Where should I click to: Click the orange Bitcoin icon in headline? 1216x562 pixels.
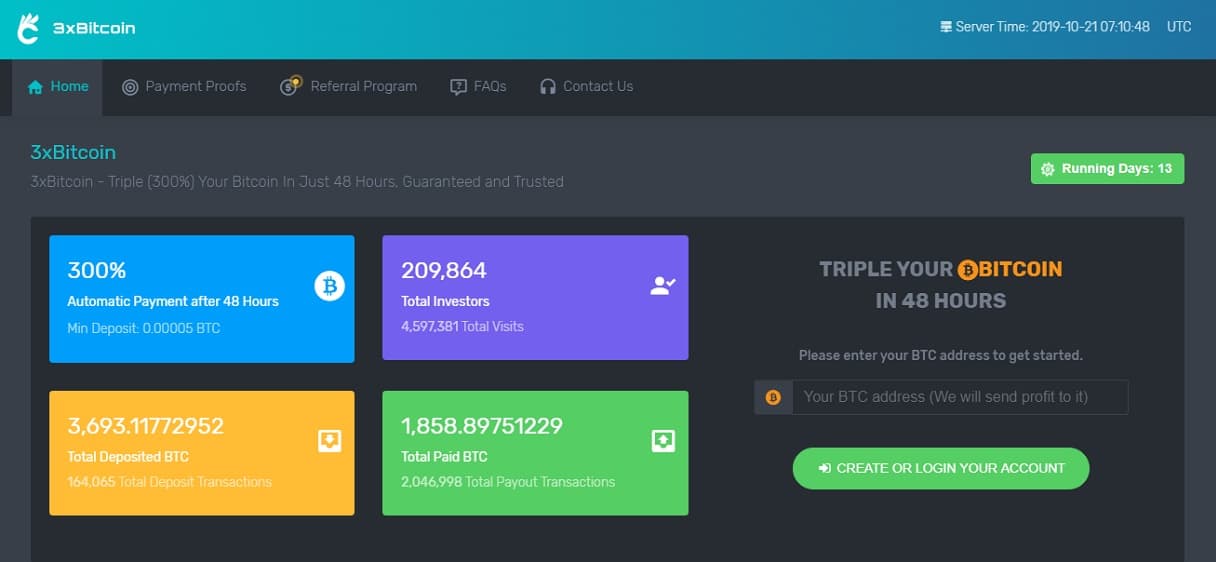(967, 270)
